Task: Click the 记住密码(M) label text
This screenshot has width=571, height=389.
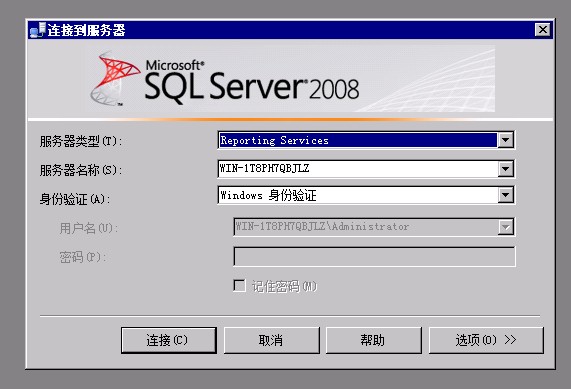Action: (284, 286)
